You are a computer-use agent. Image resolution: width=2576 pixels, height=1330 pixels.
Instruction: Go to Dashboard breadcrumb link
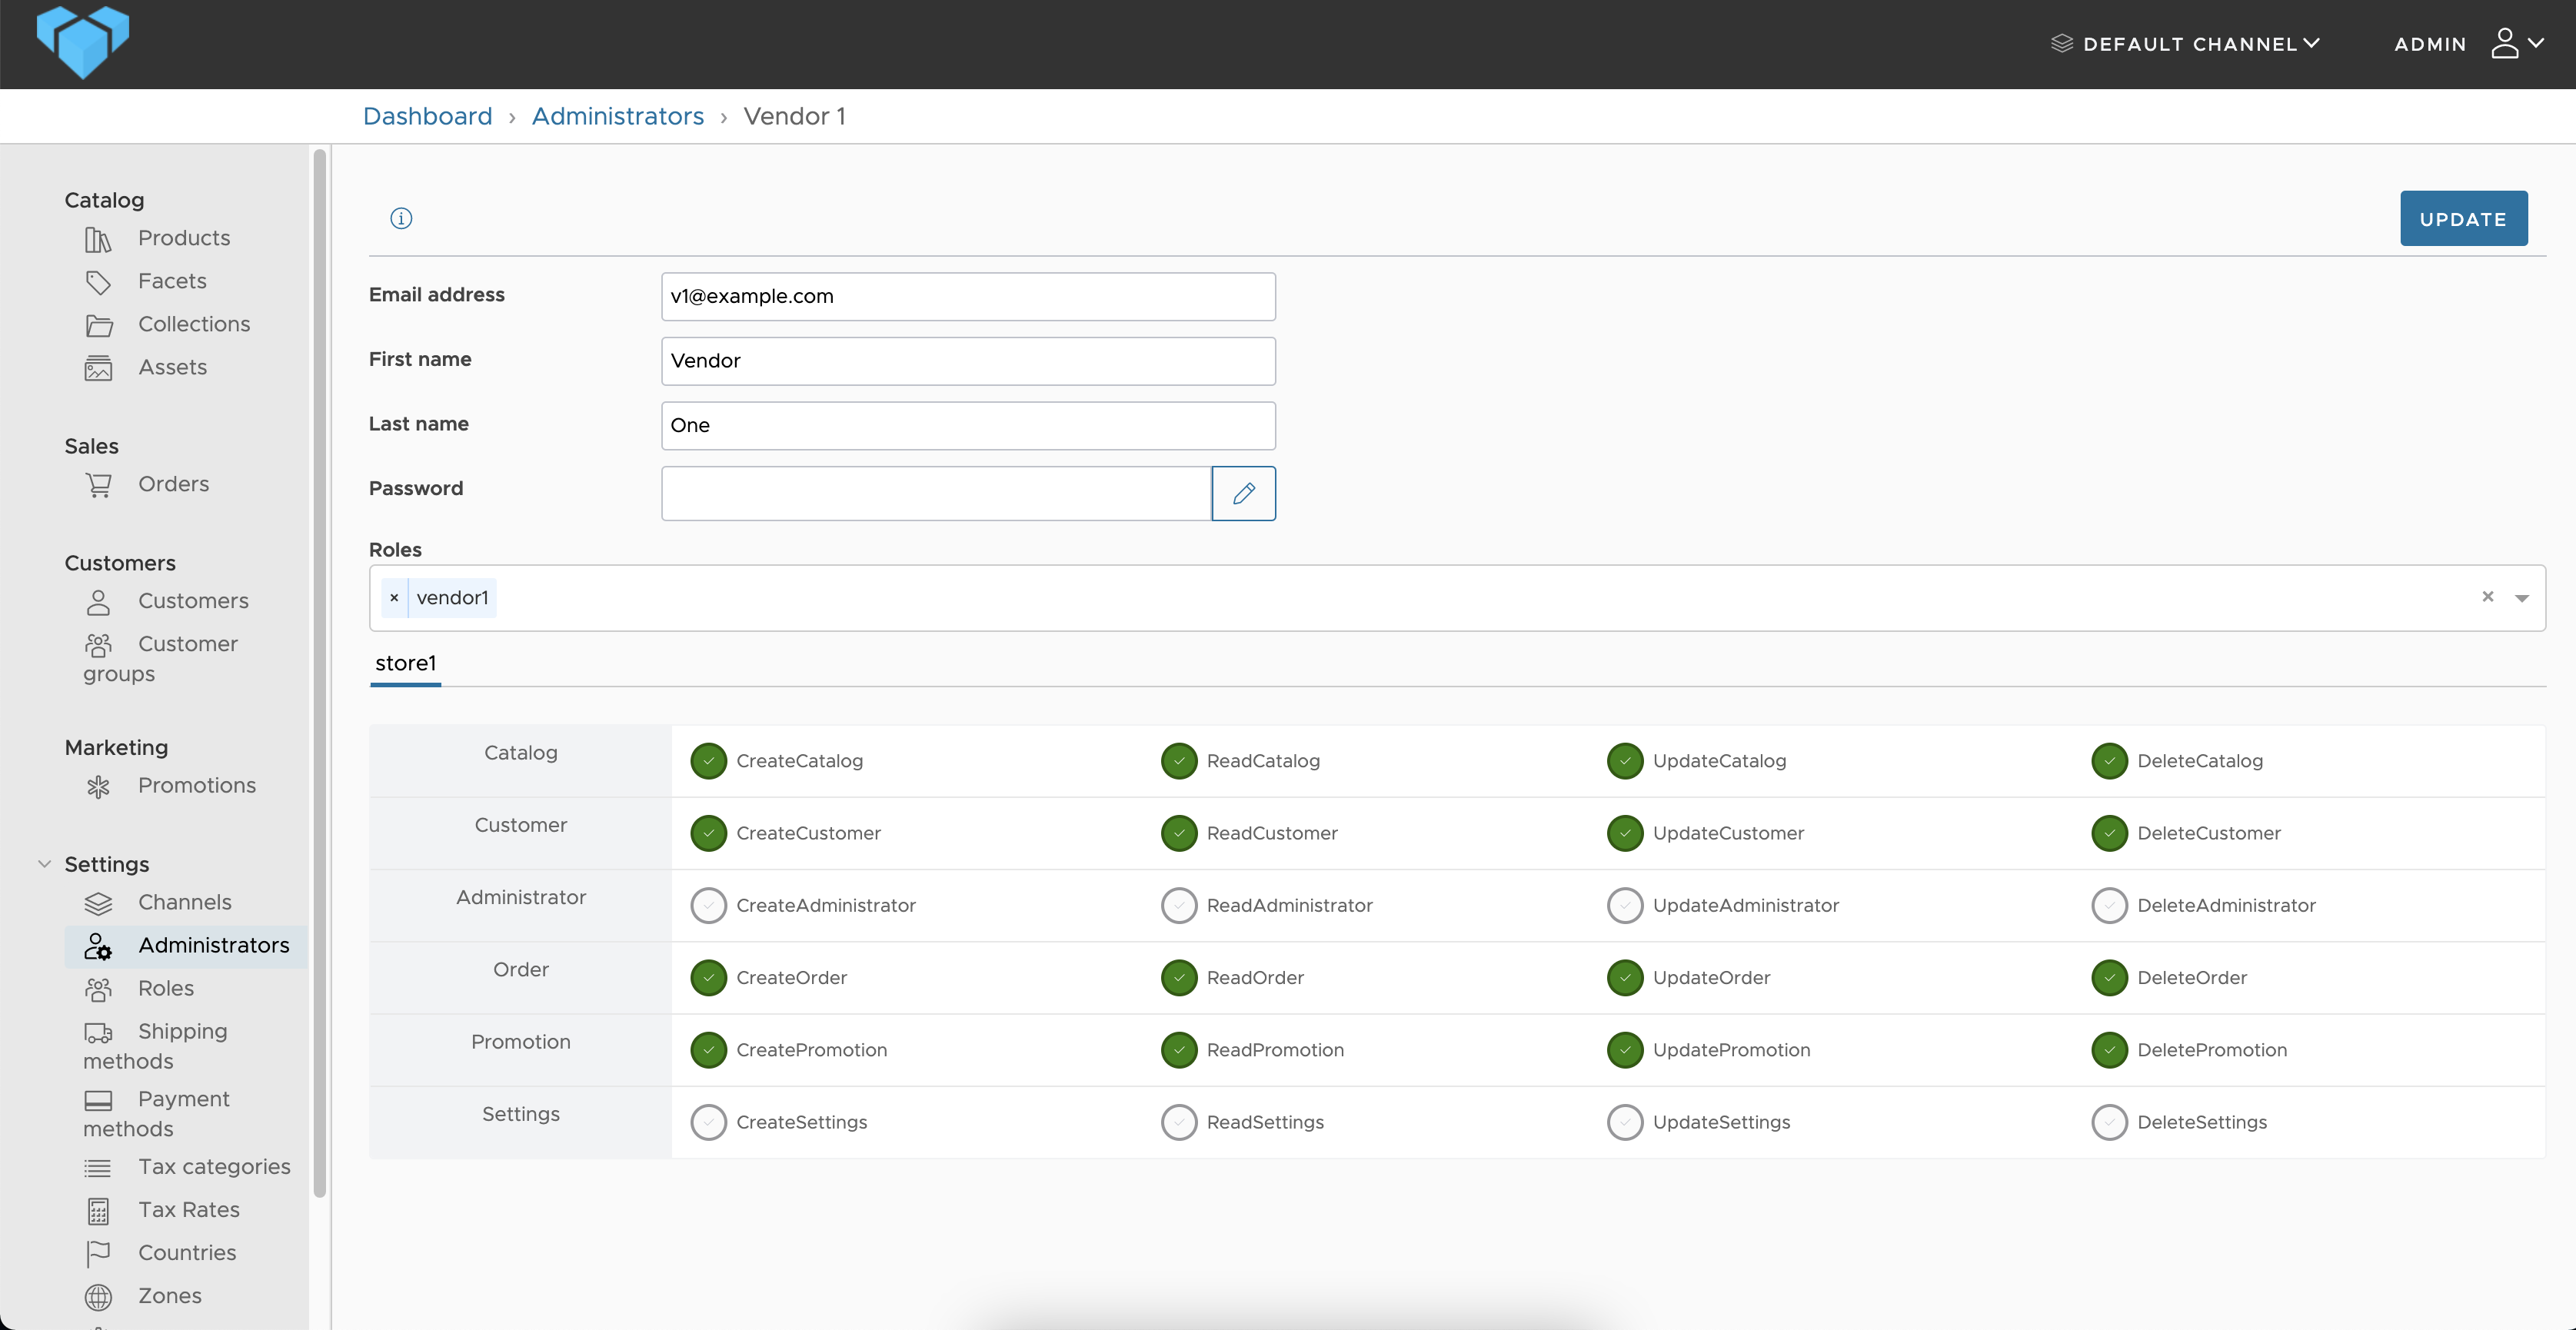(x=427, y=117)
